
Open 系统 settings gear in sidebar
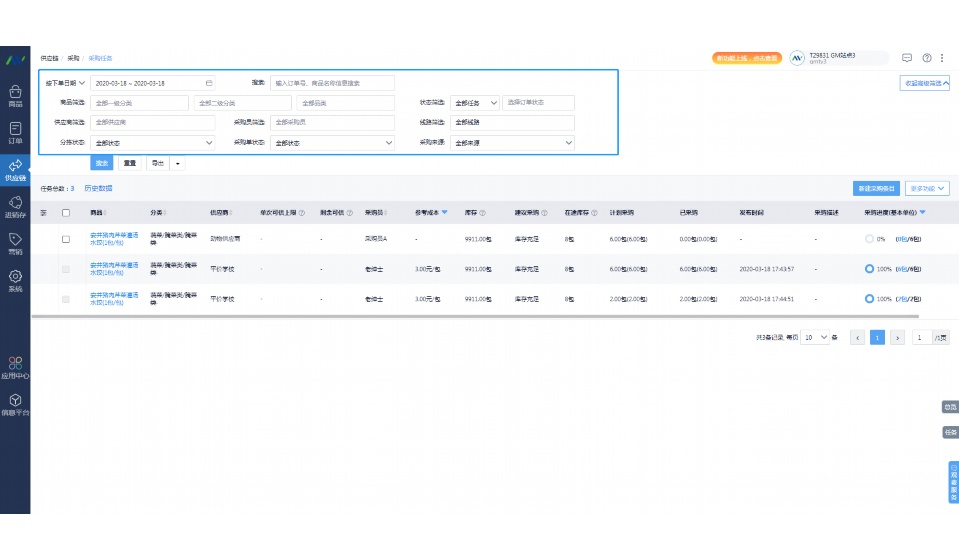point(15,280)
